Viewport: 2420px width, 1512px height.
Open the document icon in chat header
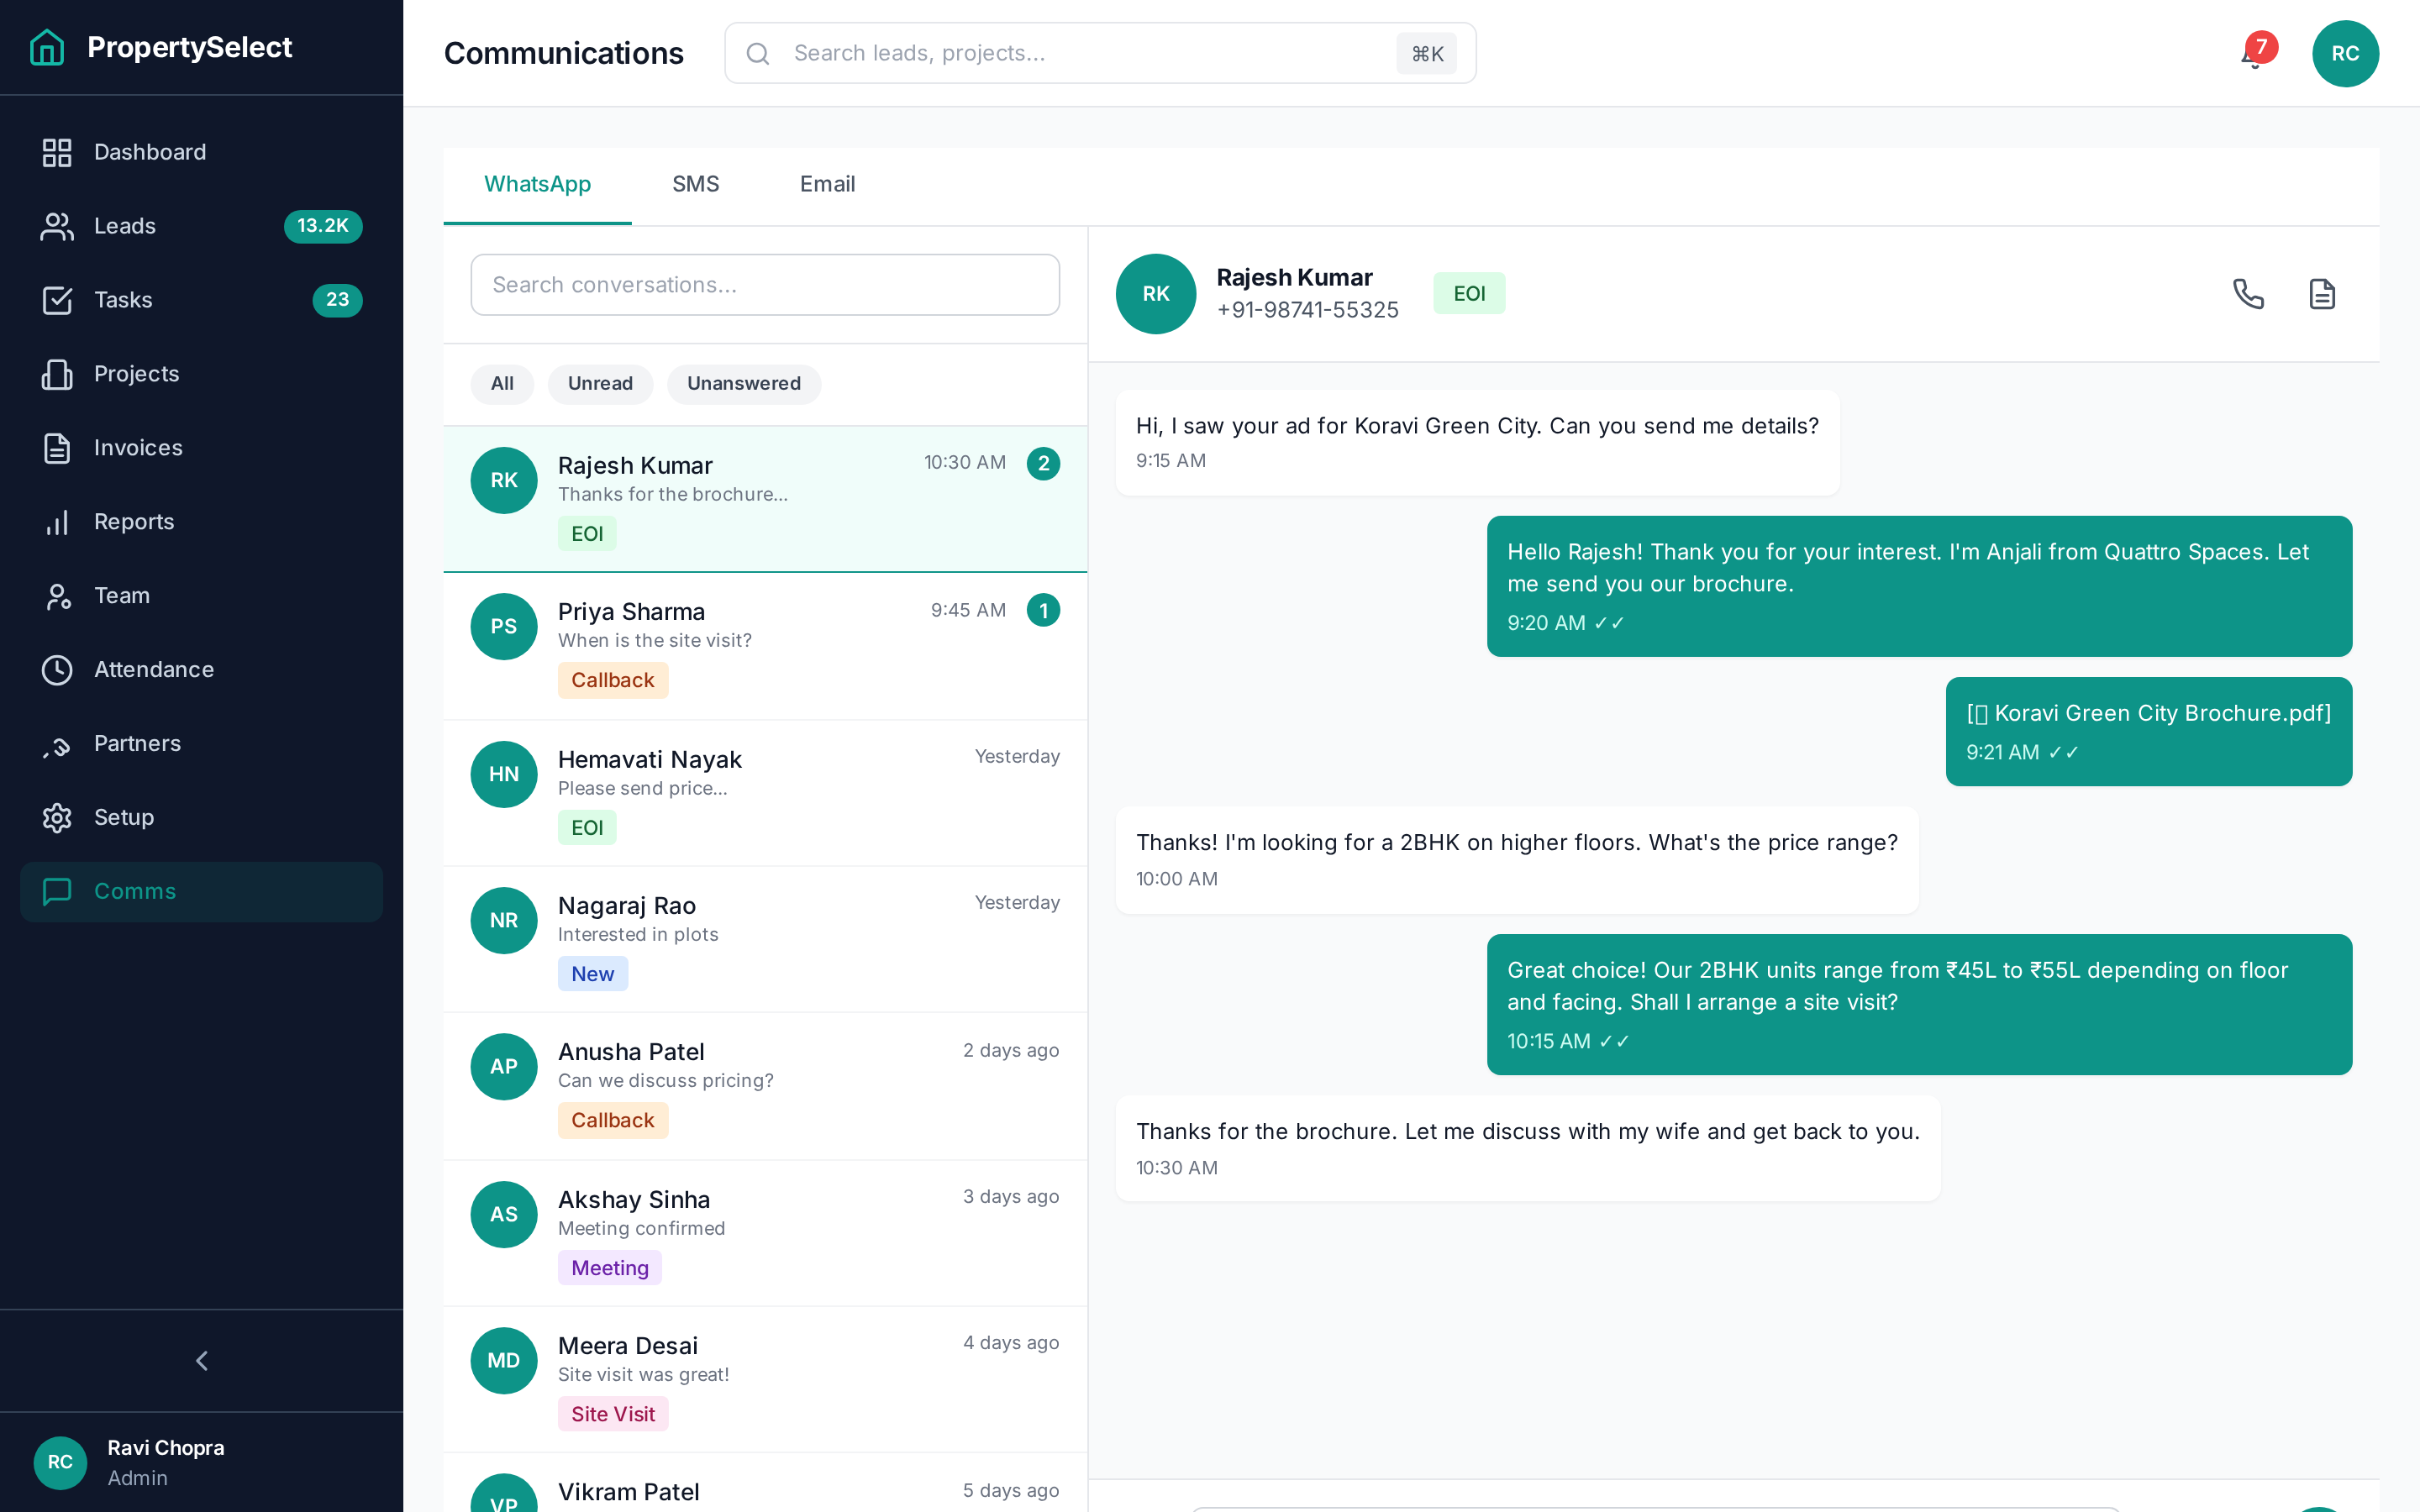2322,294
